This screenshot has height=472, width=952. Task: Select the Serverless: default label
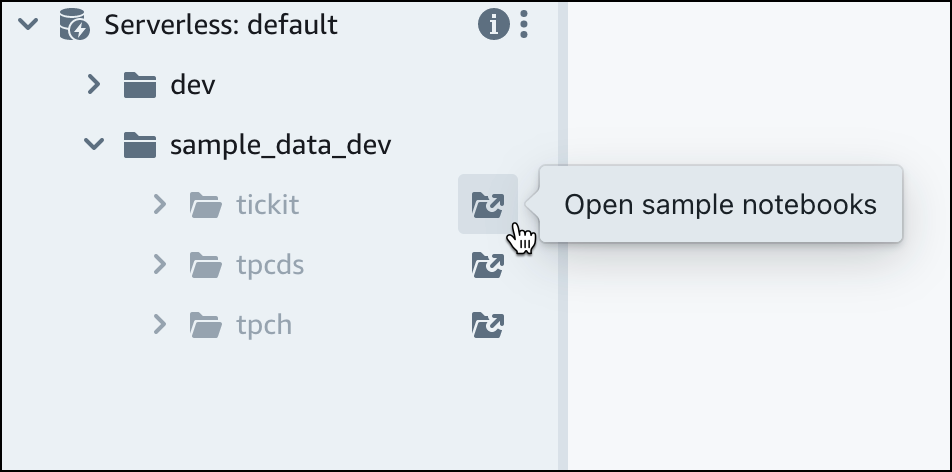[221, 25]
